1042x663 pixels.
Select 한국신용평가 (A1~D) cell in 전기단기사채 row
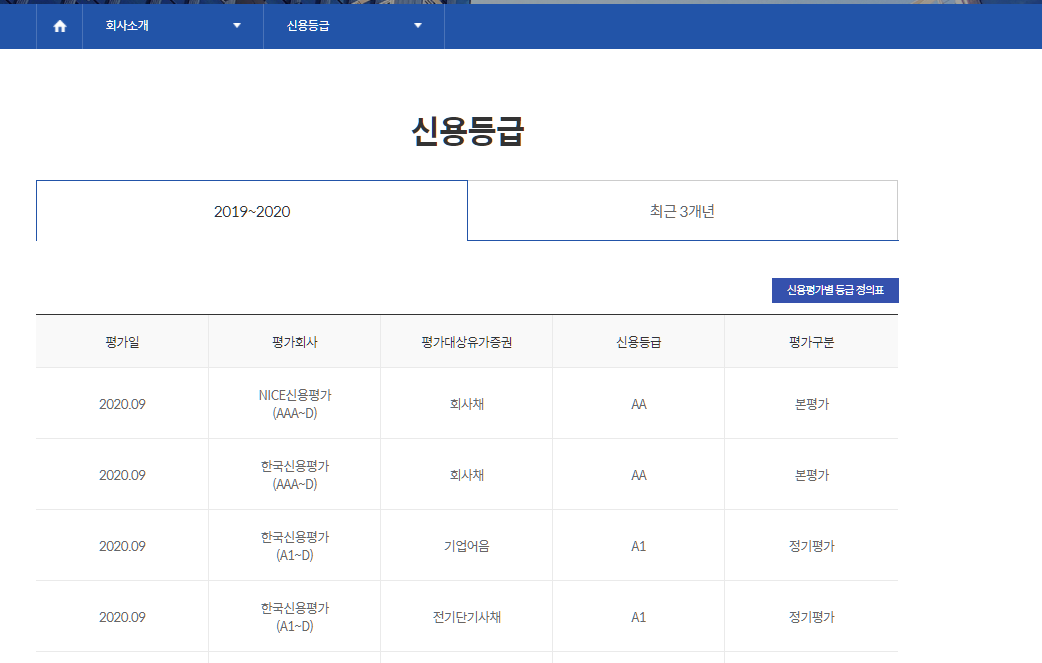294,617
